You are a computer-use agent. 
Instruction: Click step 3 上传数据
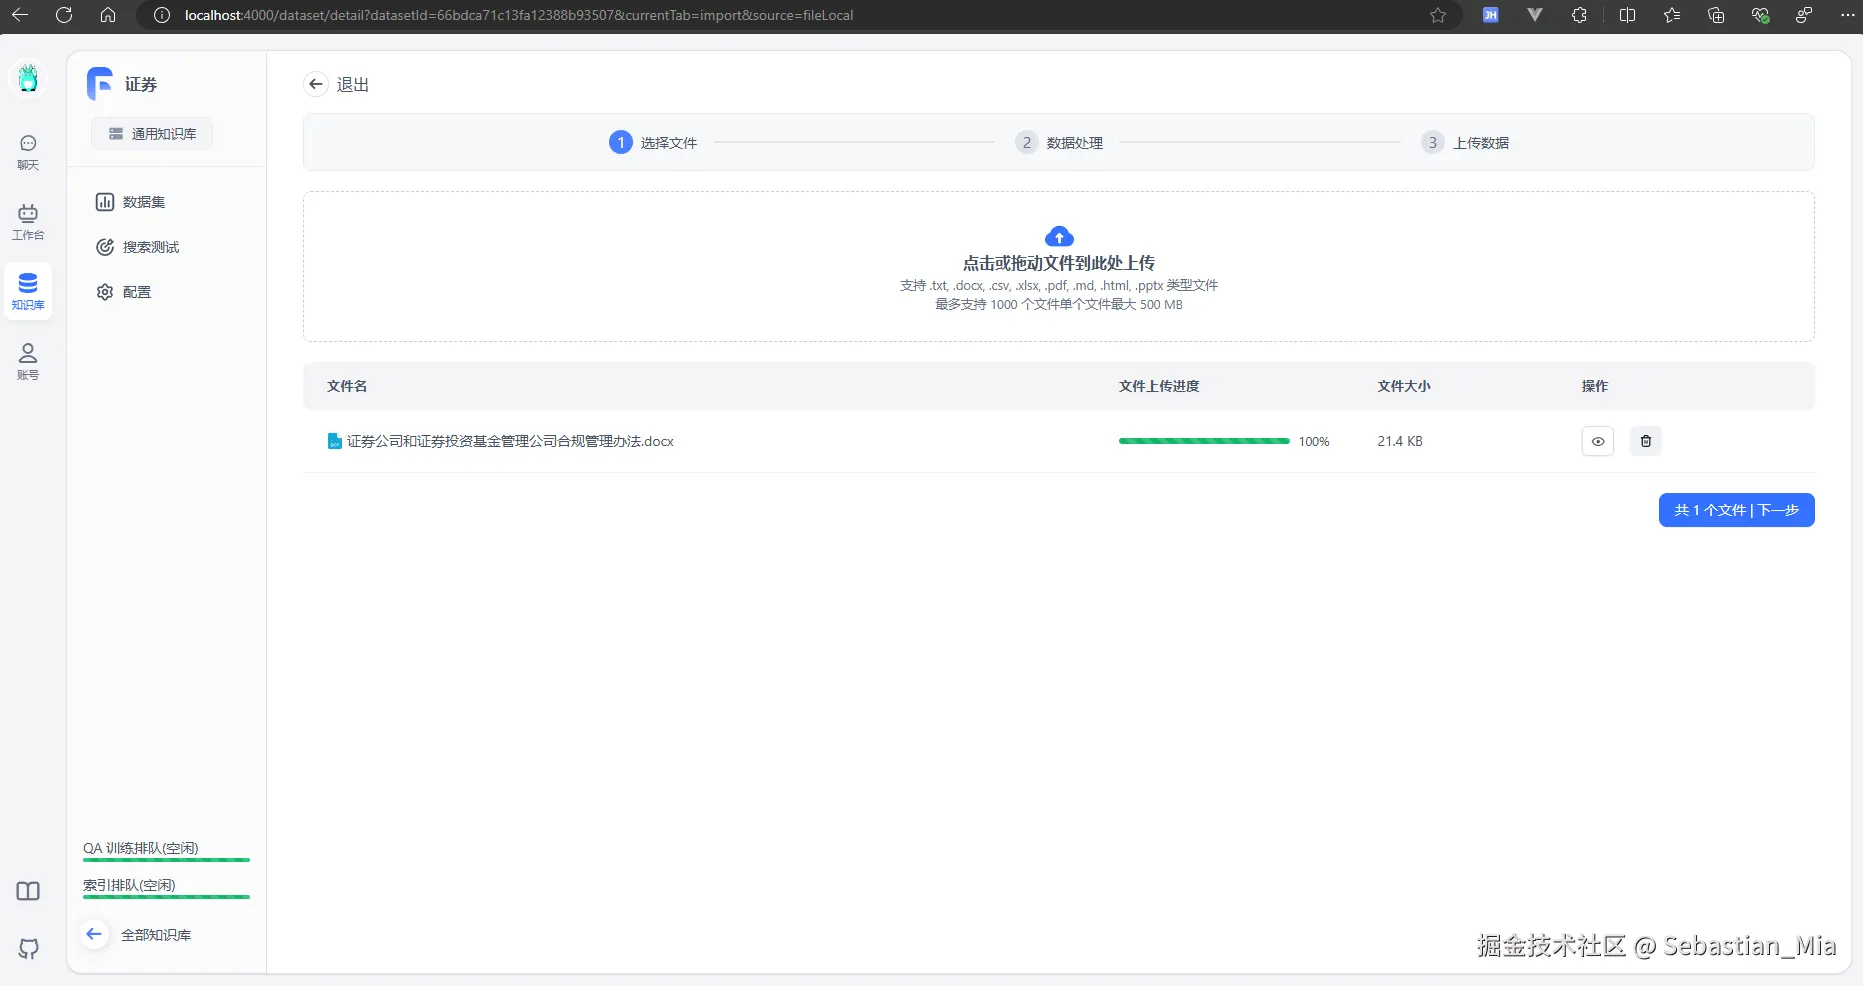[1465, 143]
